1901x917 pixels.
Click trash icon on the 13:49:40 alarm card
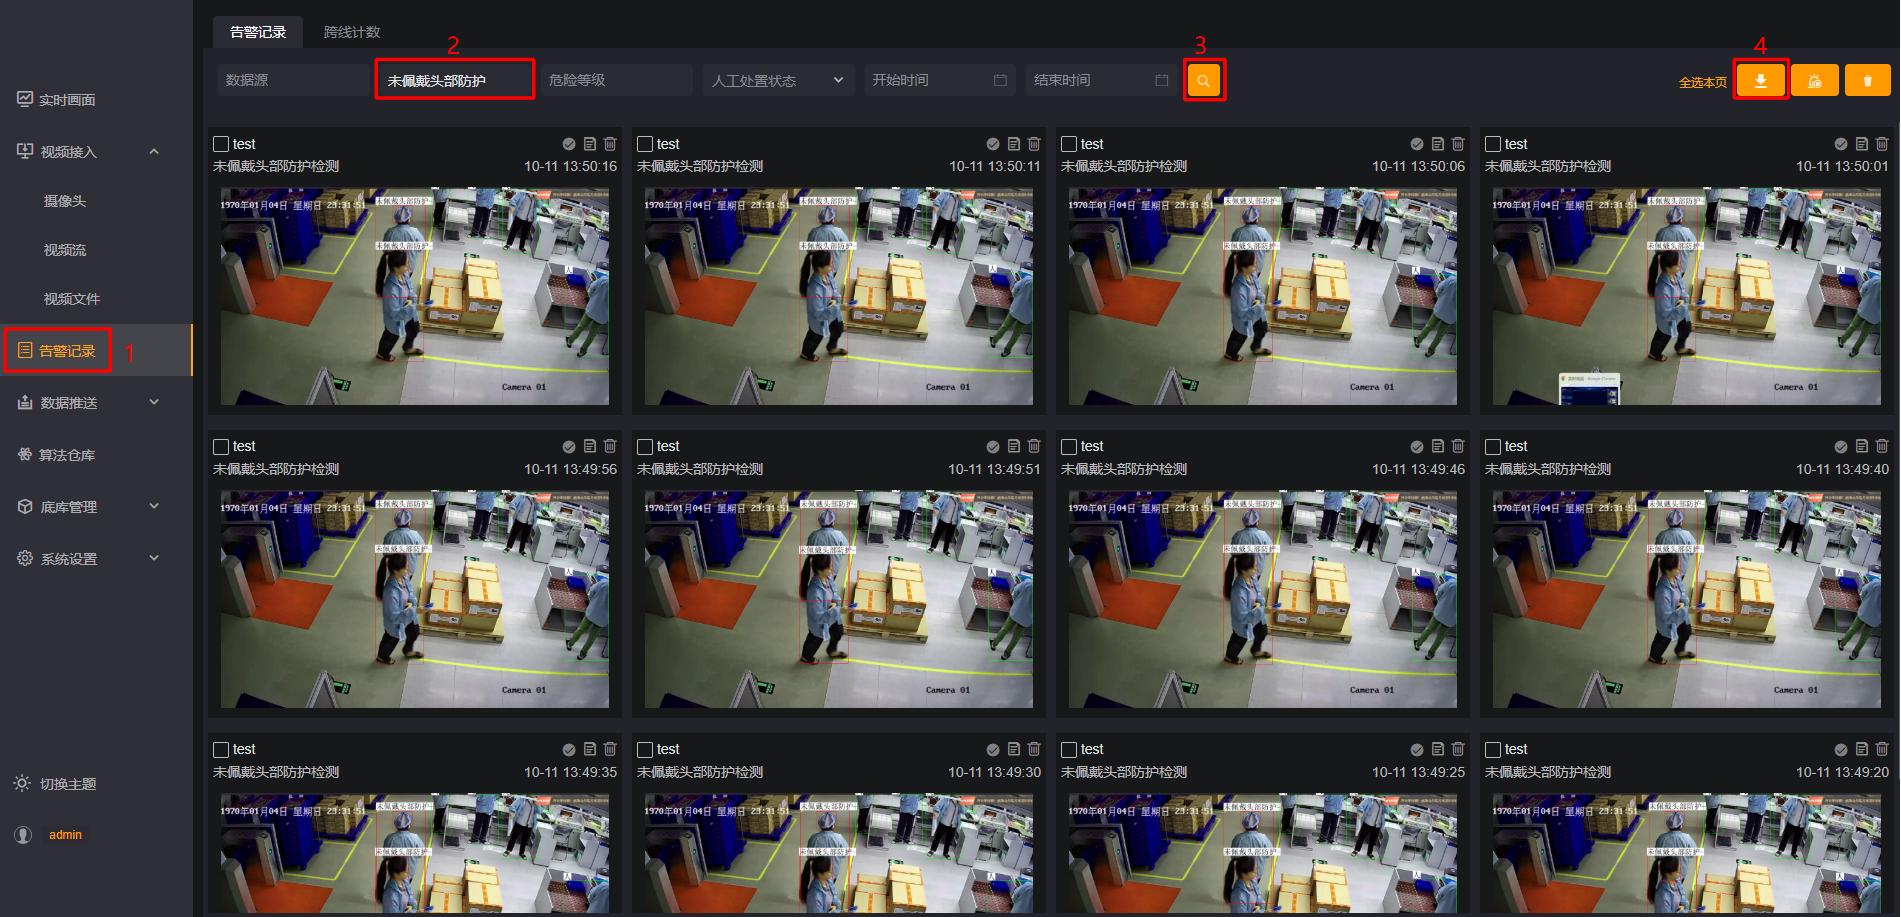1882,446
